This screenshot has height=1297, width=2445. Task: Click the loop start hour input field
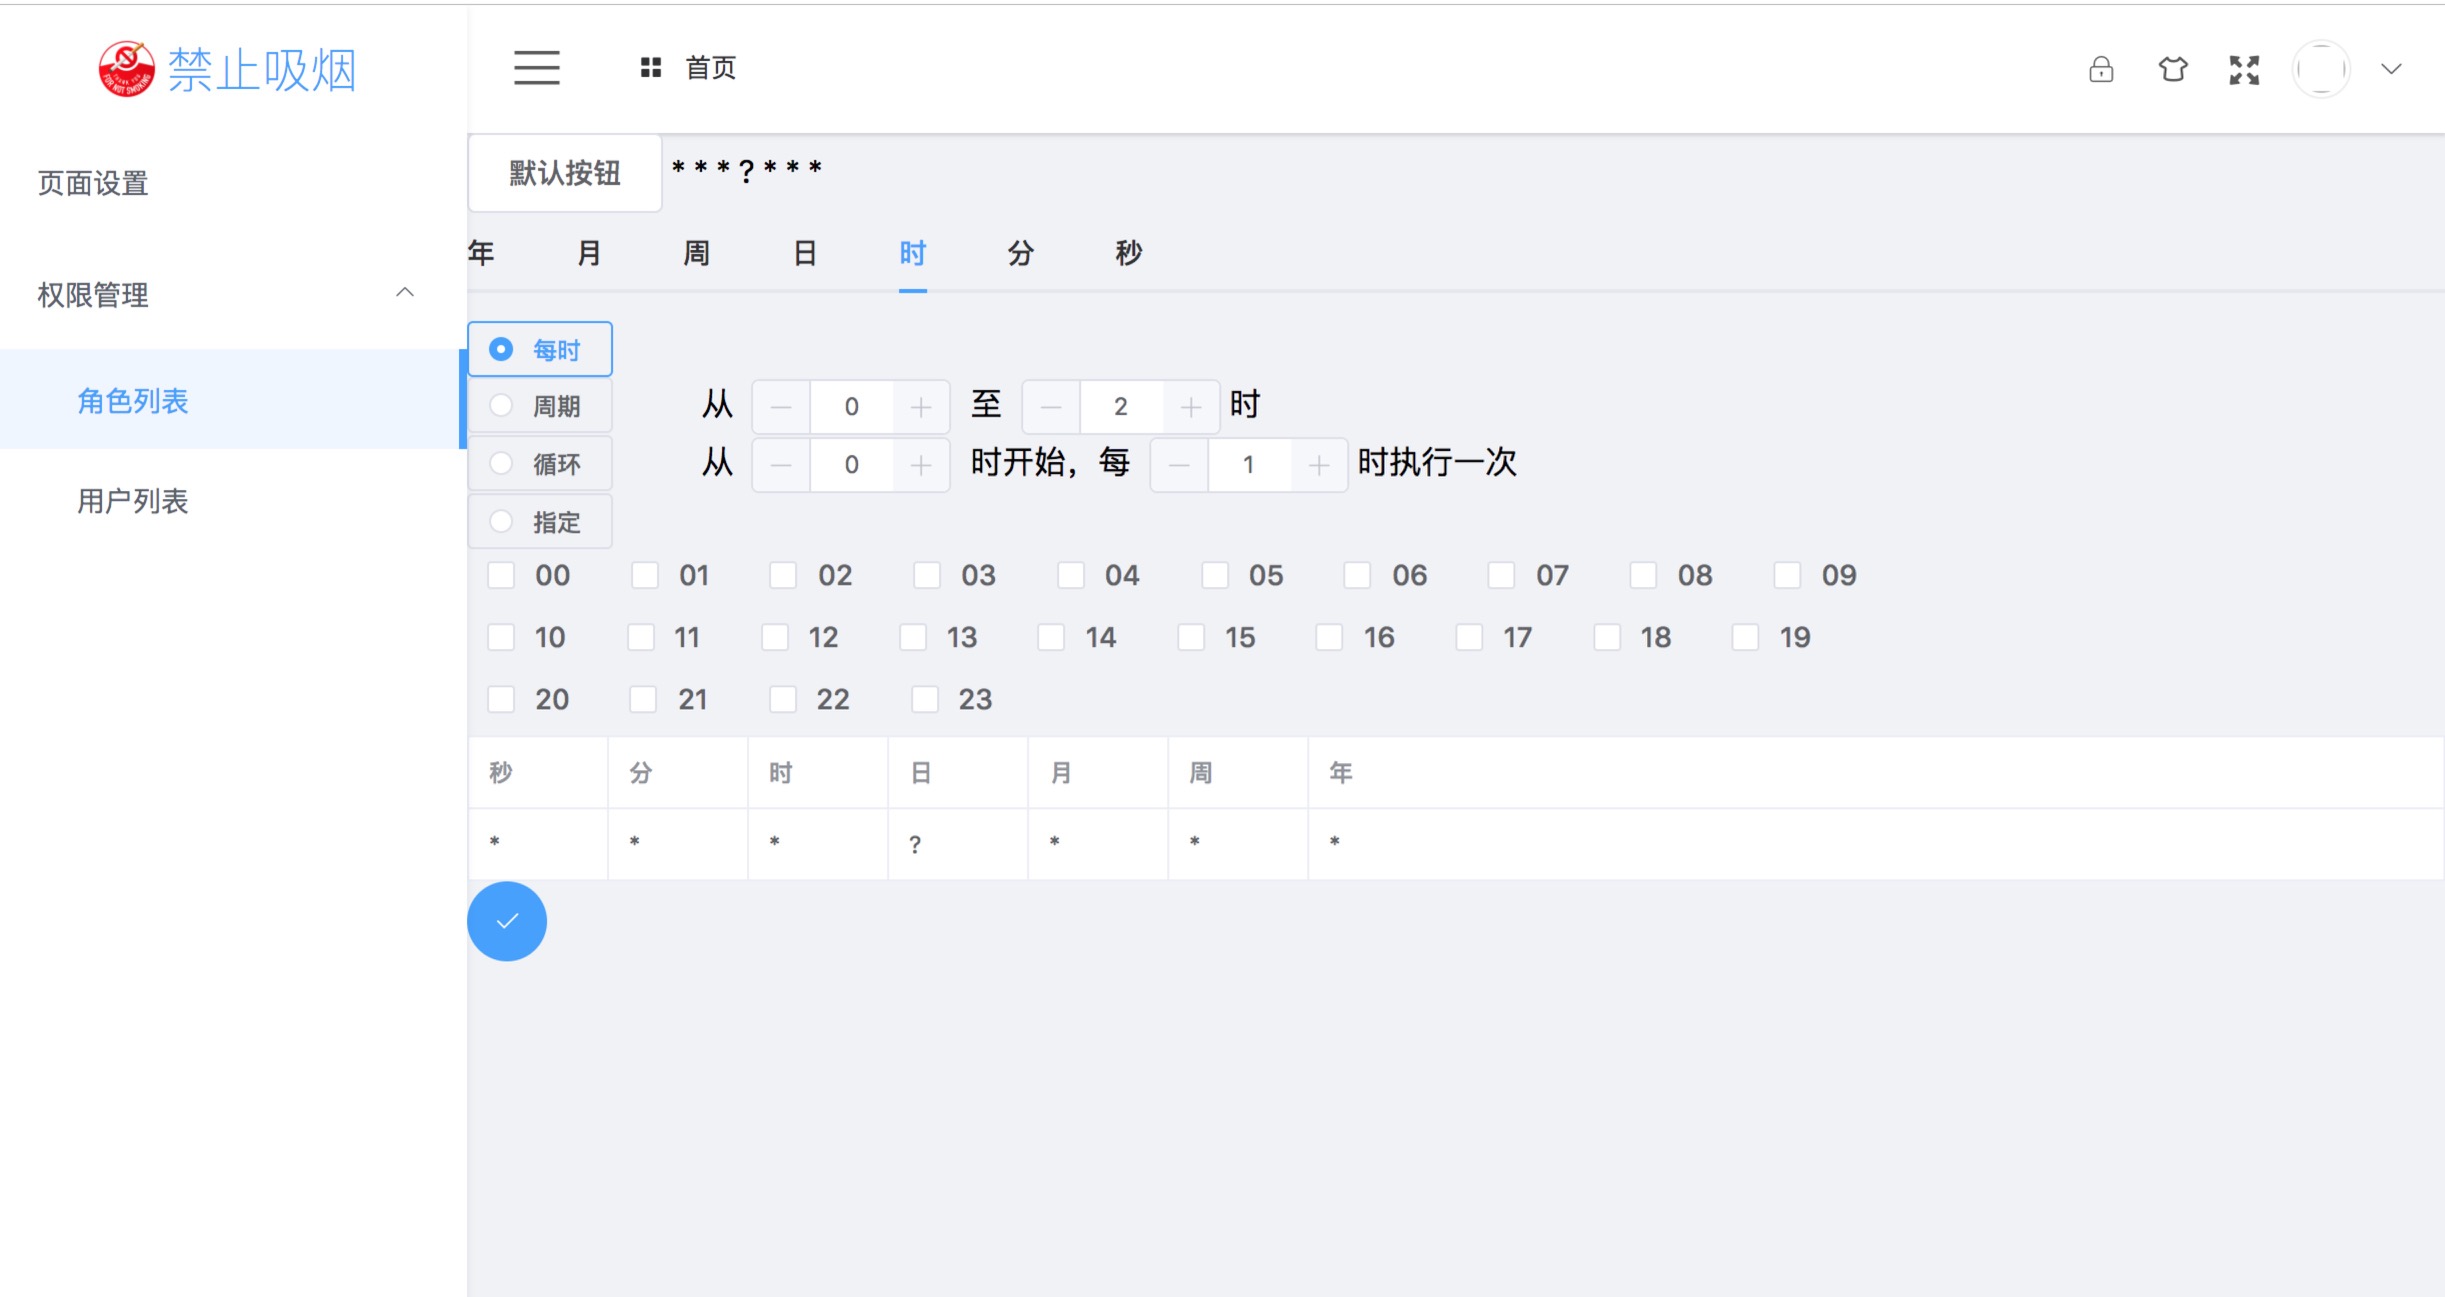click(851, 465)
